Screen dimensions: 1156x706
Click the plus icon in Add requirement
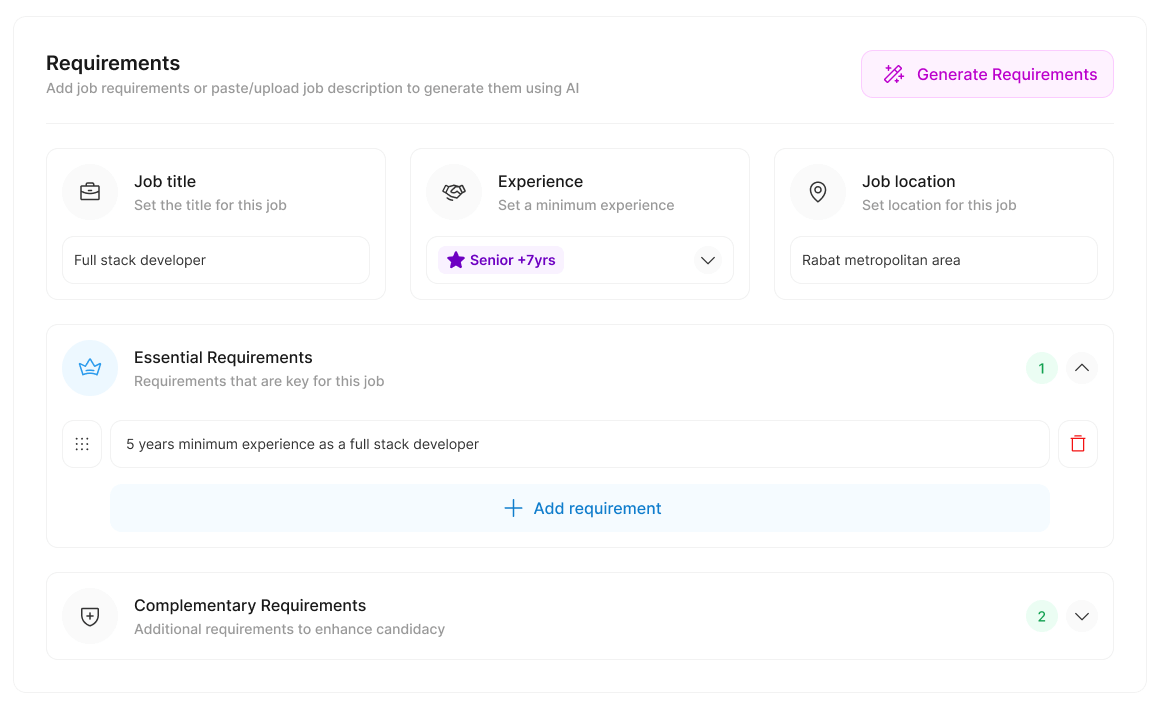[x=513, y=508]
